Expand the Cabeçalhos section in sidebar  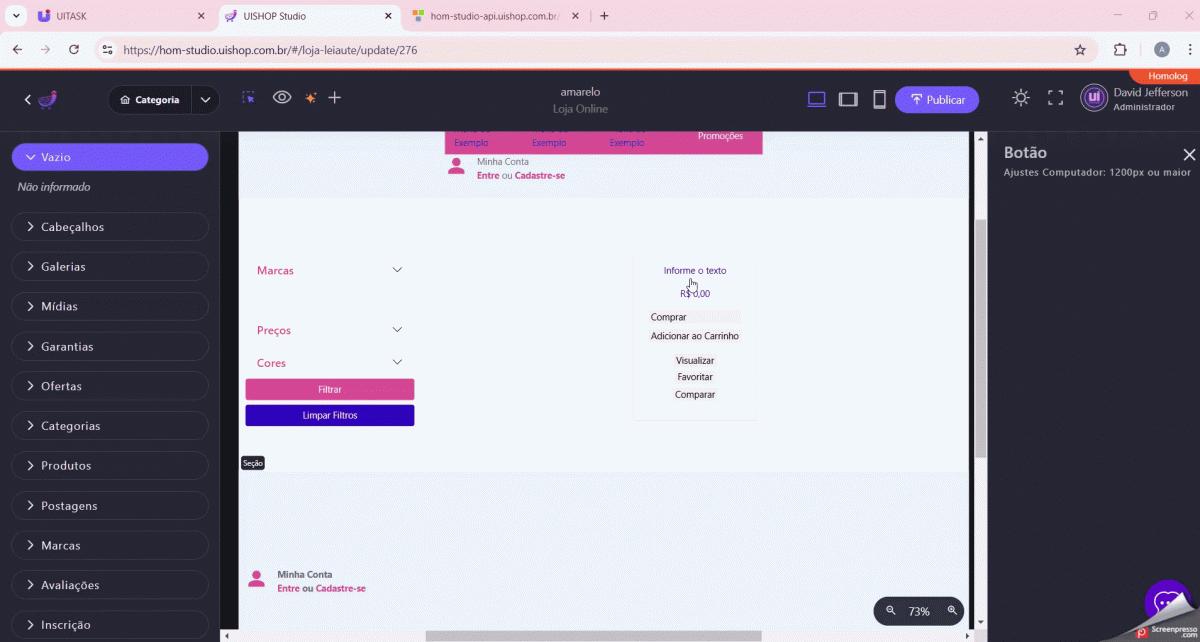(110, 227)
